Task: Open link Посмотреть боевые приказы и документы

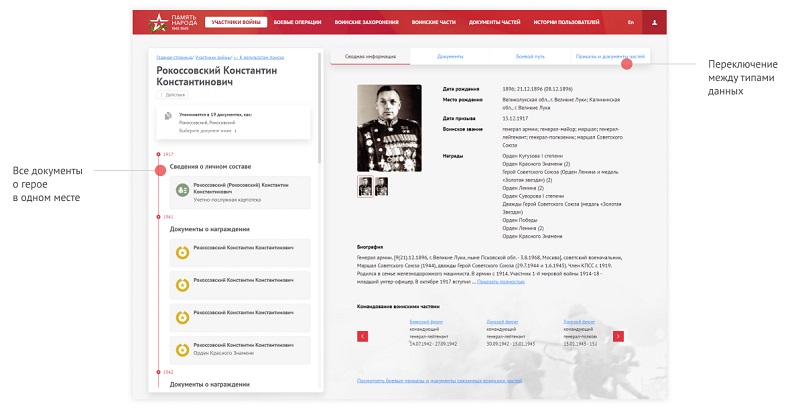Action: [439, 381]
